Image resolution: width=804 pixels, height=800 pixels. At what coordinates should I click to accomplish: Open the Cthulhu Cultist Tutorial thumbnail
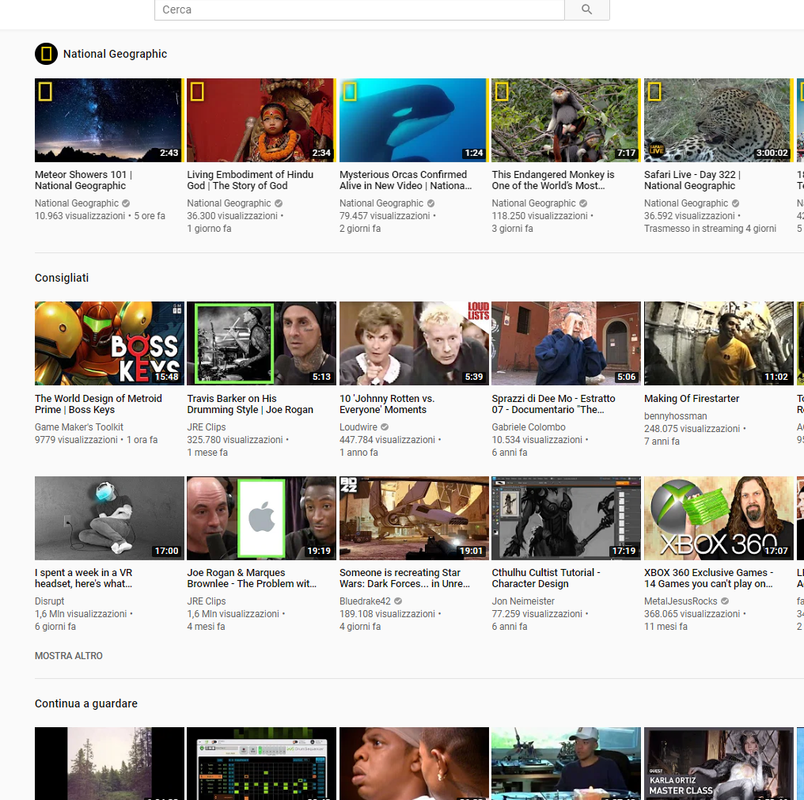click(x=566, y=517)
